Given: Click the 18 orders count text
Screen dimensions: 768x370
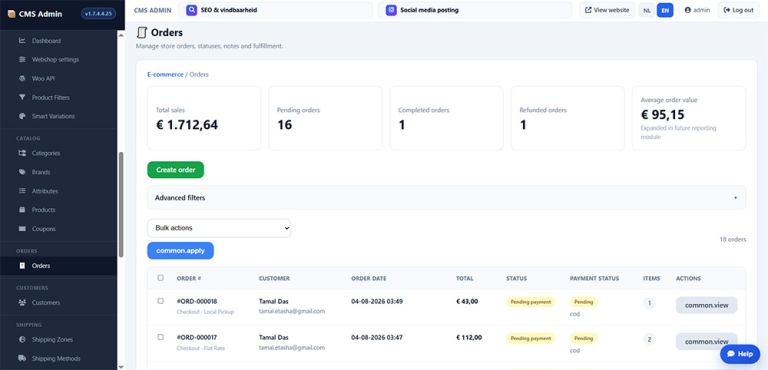Looking at the screenshot, I should pos(733,240).
